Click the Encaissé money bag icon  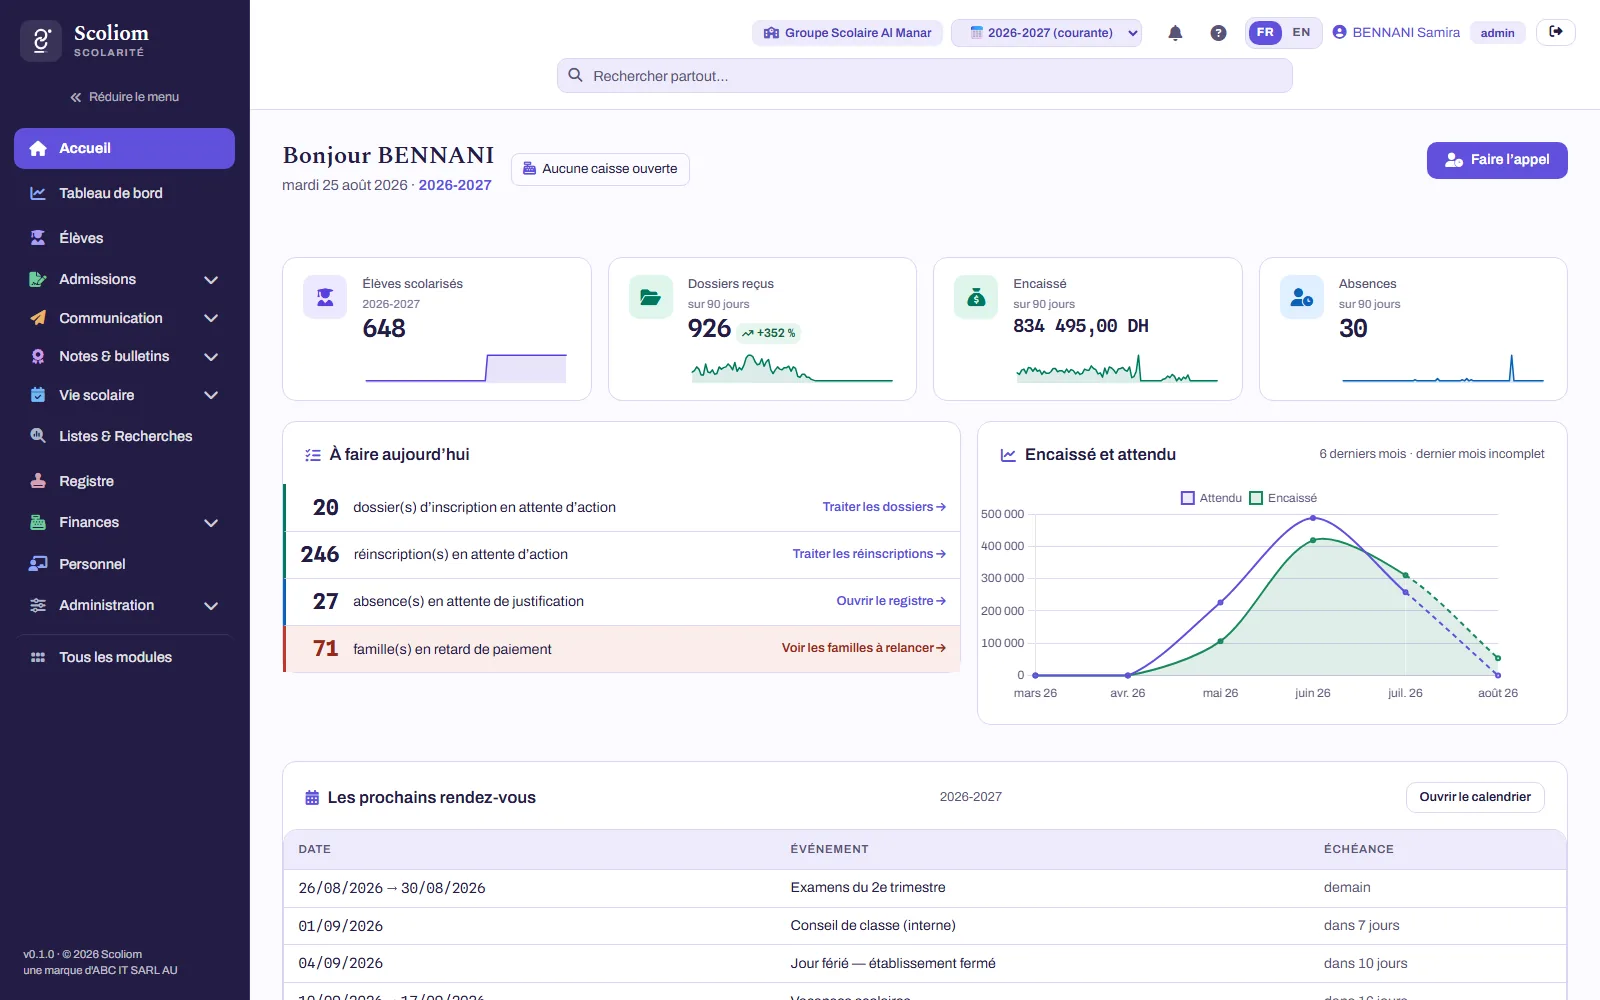coord(976,297)
